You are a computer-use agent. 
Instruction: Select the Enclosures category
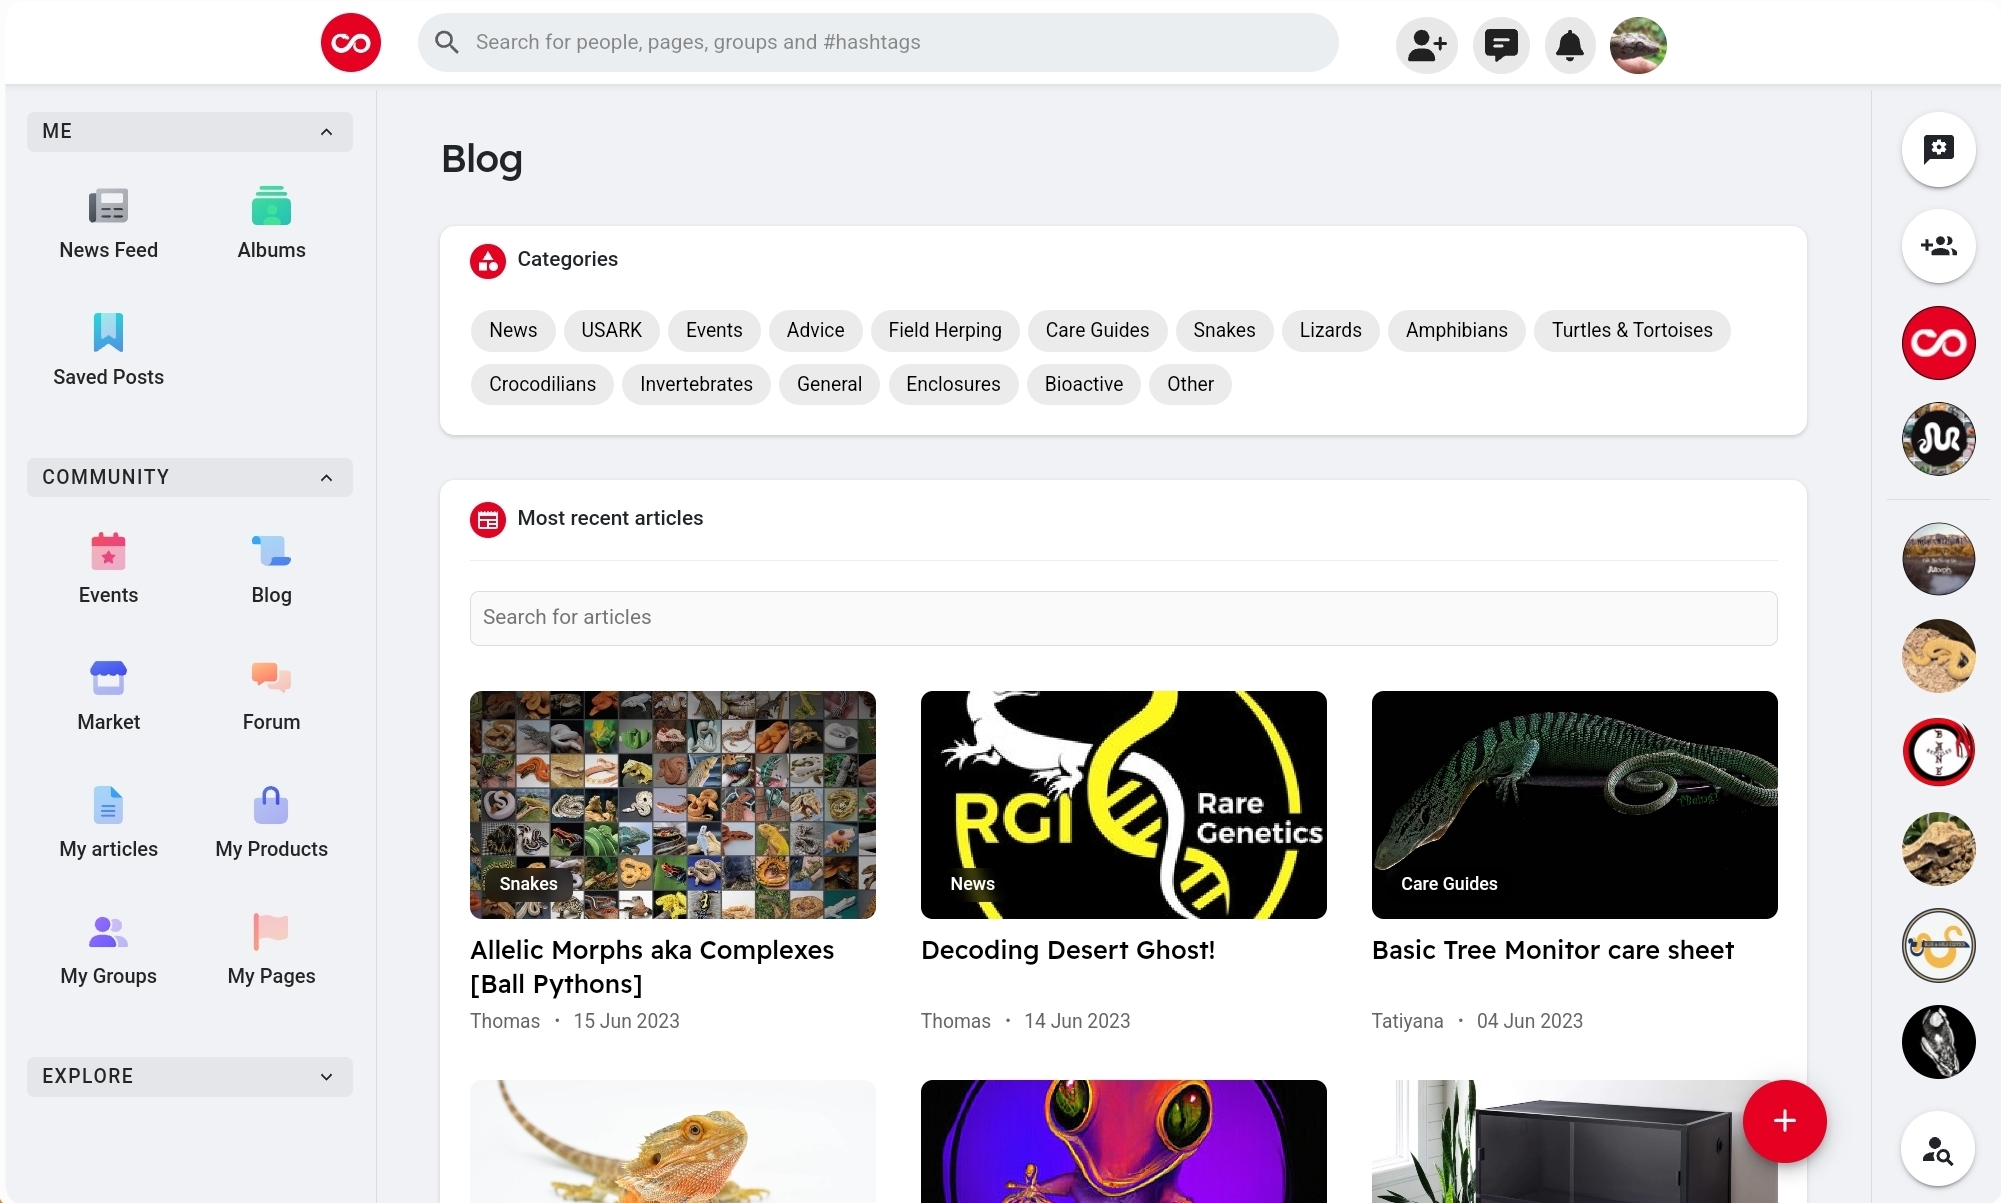953,384
